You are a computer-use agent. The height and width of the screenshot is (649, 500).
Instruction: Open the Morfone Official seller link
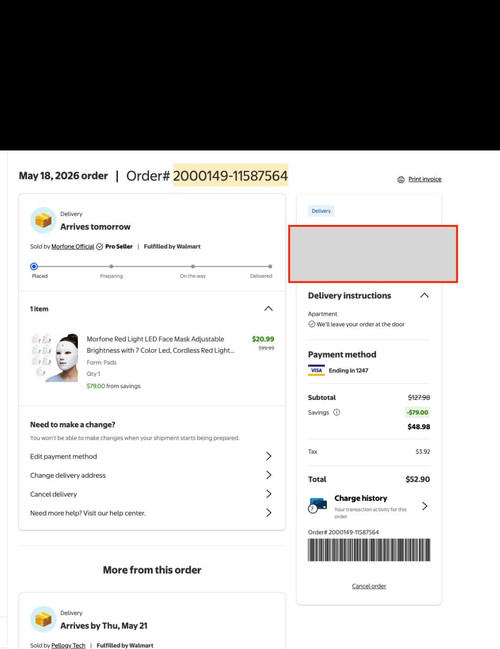(72, 246)
